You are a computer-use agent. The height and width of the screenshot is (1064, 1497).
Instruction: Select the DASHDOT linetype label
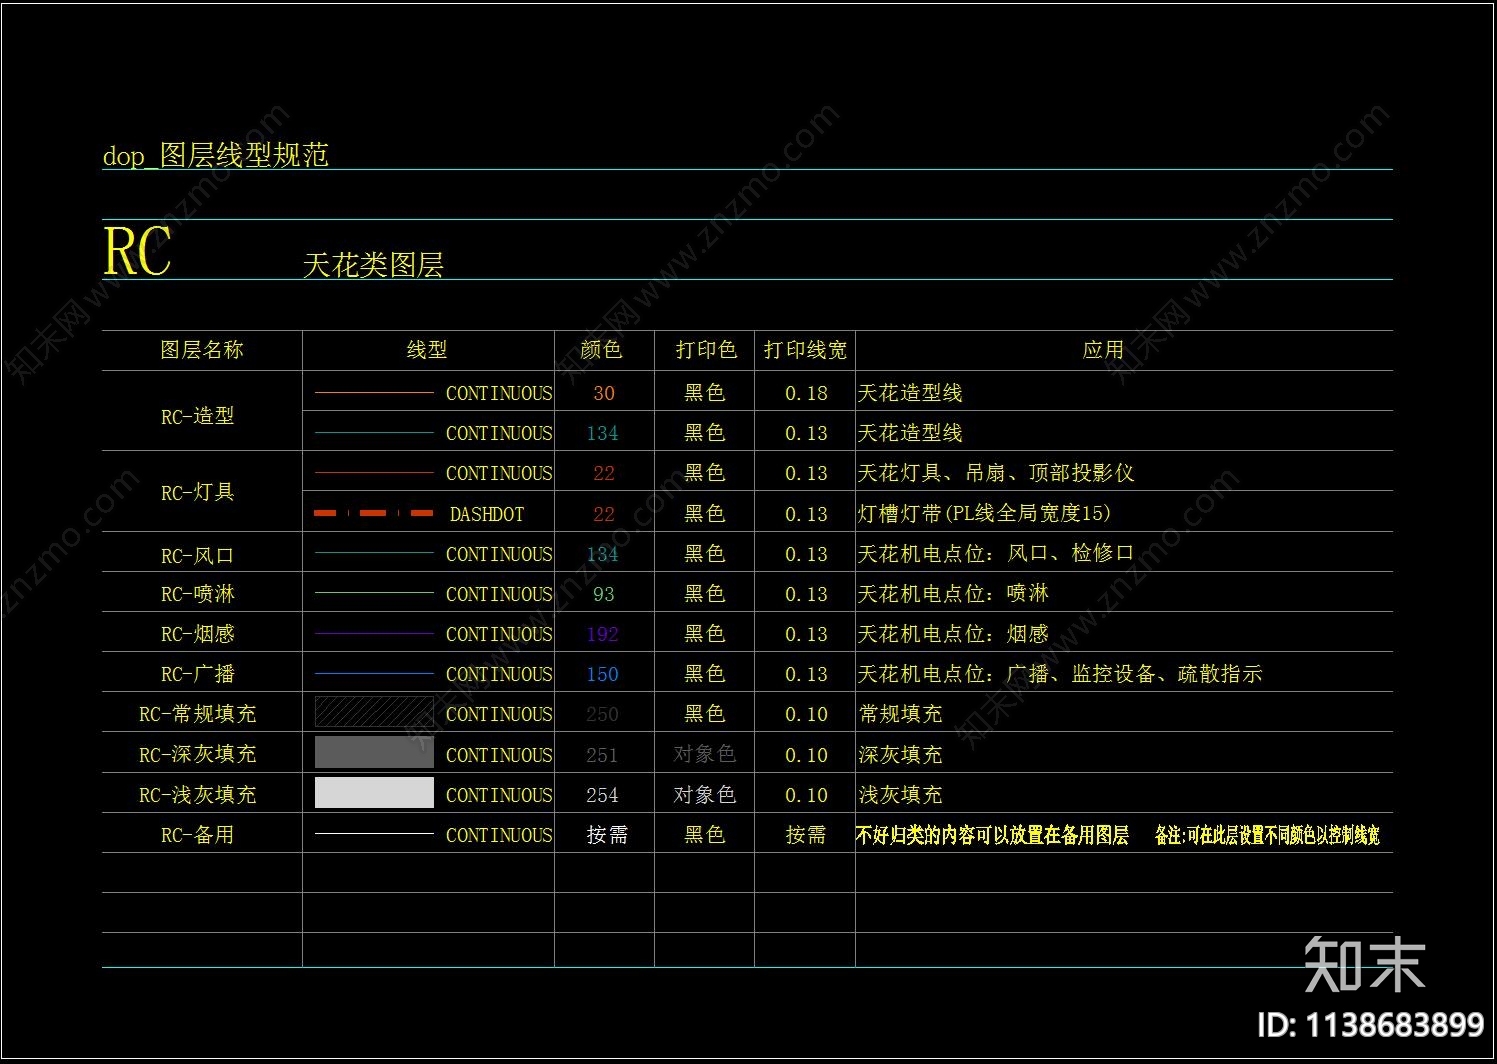click(487, 514)
